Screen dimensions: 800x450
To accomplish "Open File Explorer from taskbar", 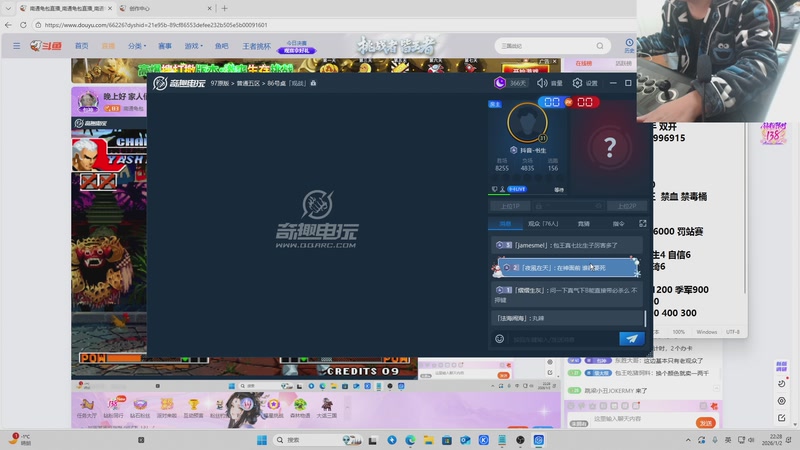I will (x=429, y=440).
